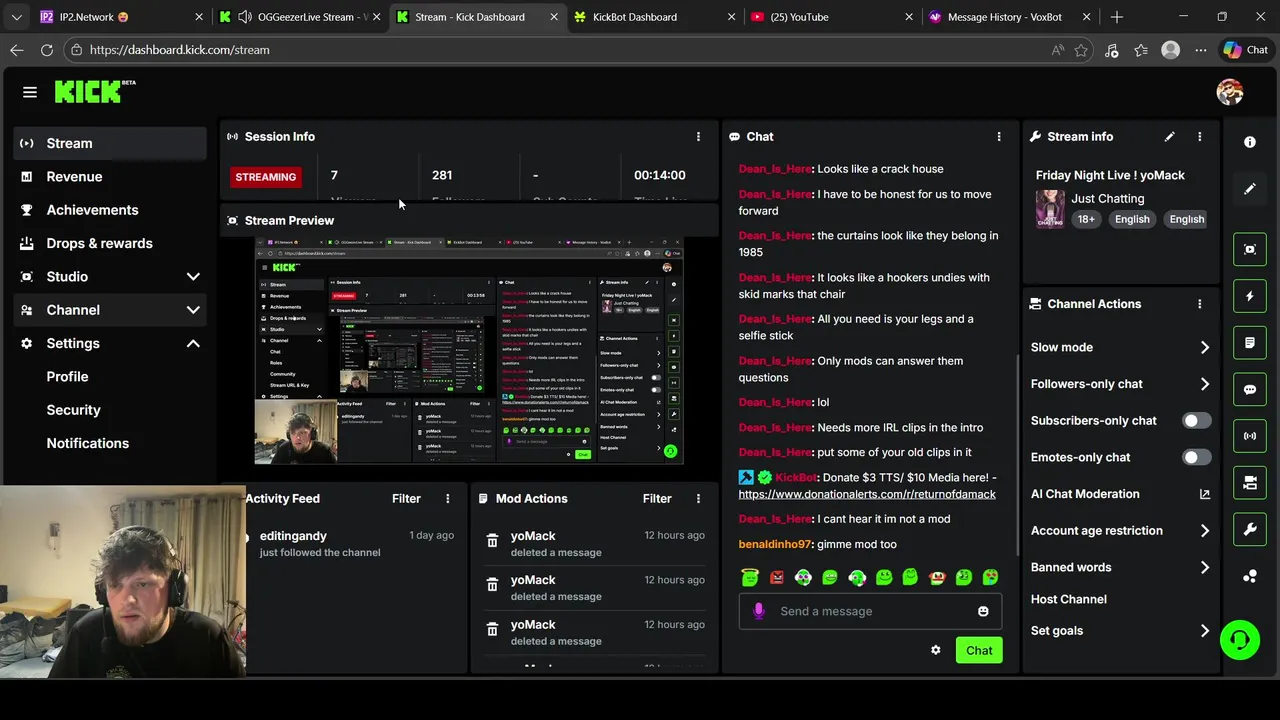Click the Send a message field
1280x720 pixels.
tap(870, 611)
